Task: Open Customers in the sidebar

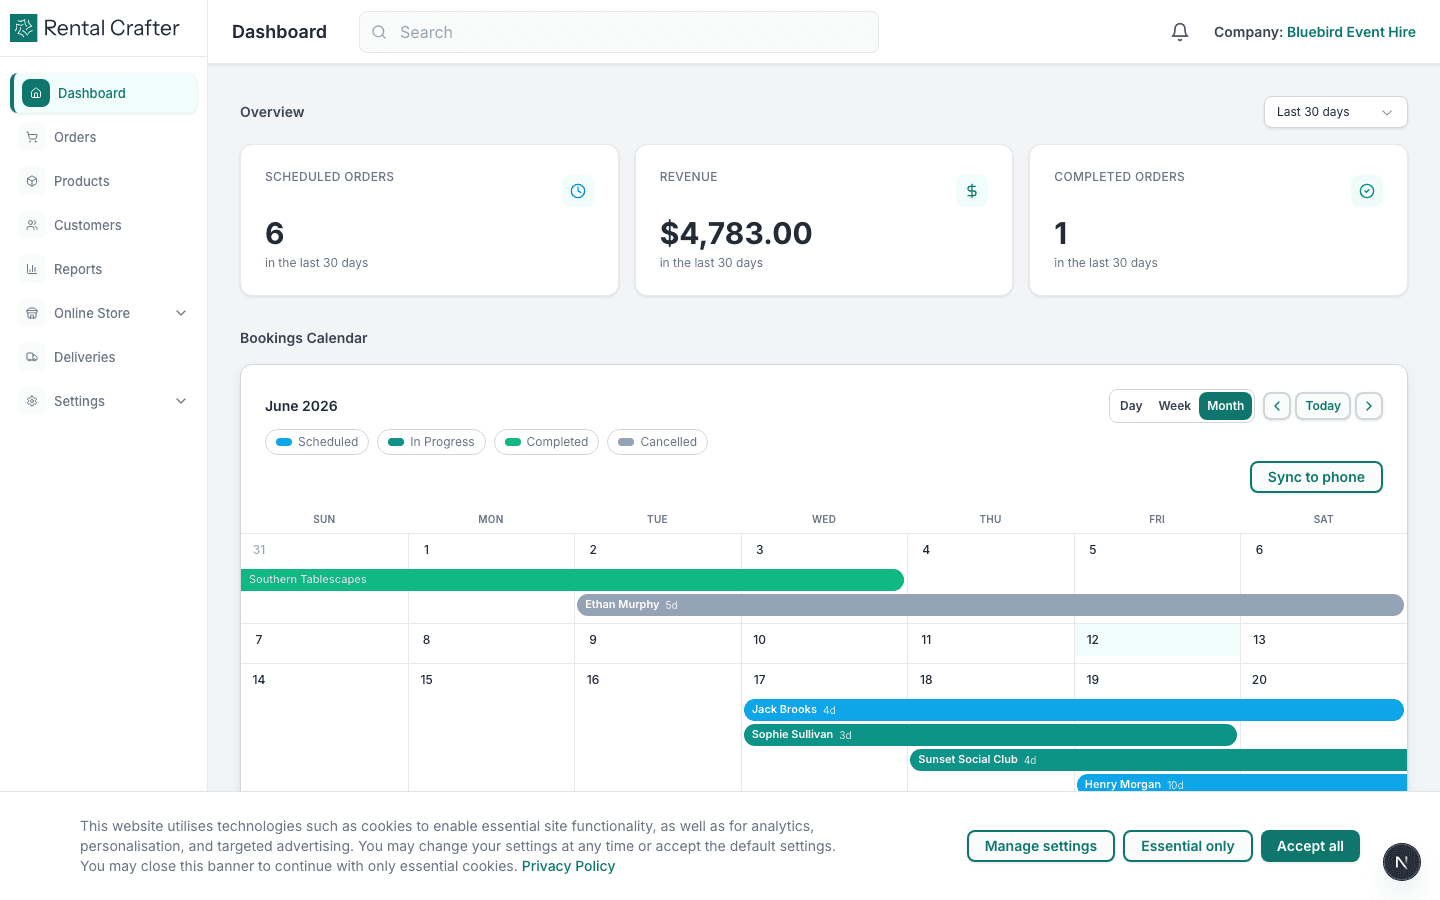Action: pos(105,225)
